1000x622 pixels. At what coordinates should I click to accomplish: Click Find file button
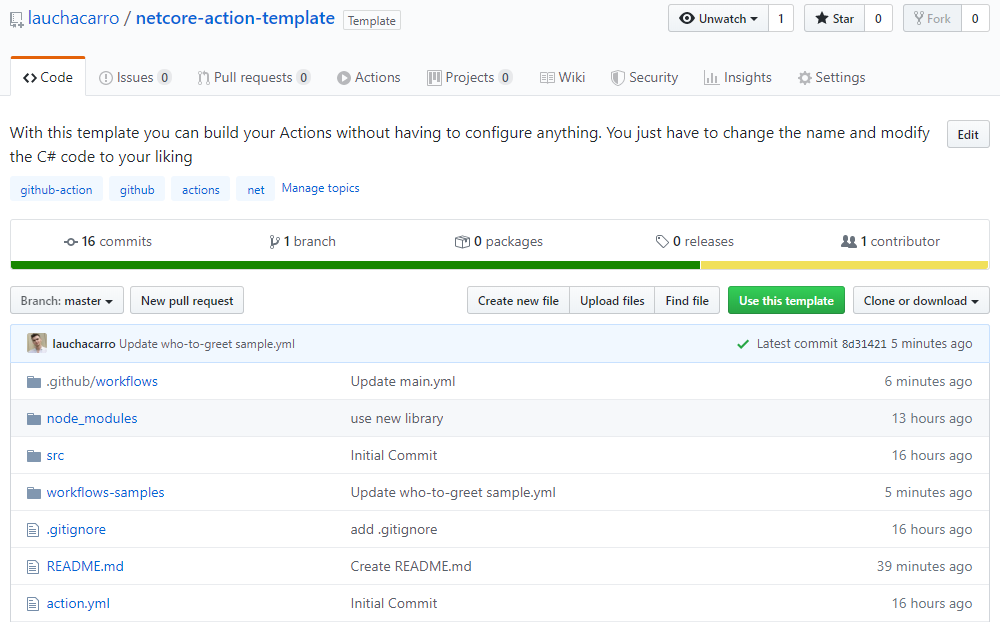687,300
